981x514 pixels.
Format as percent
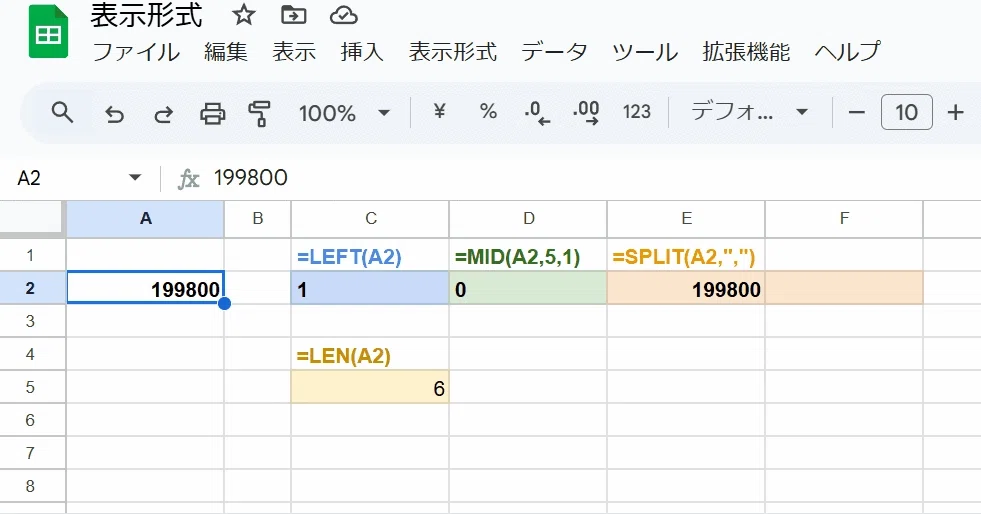(488, 112)
